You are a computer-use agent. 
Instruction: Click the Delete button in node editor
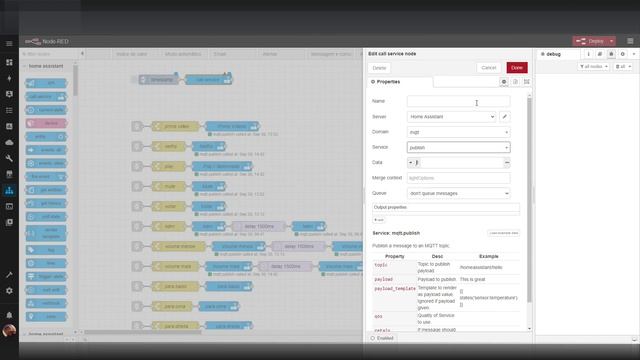pos(379,68)
